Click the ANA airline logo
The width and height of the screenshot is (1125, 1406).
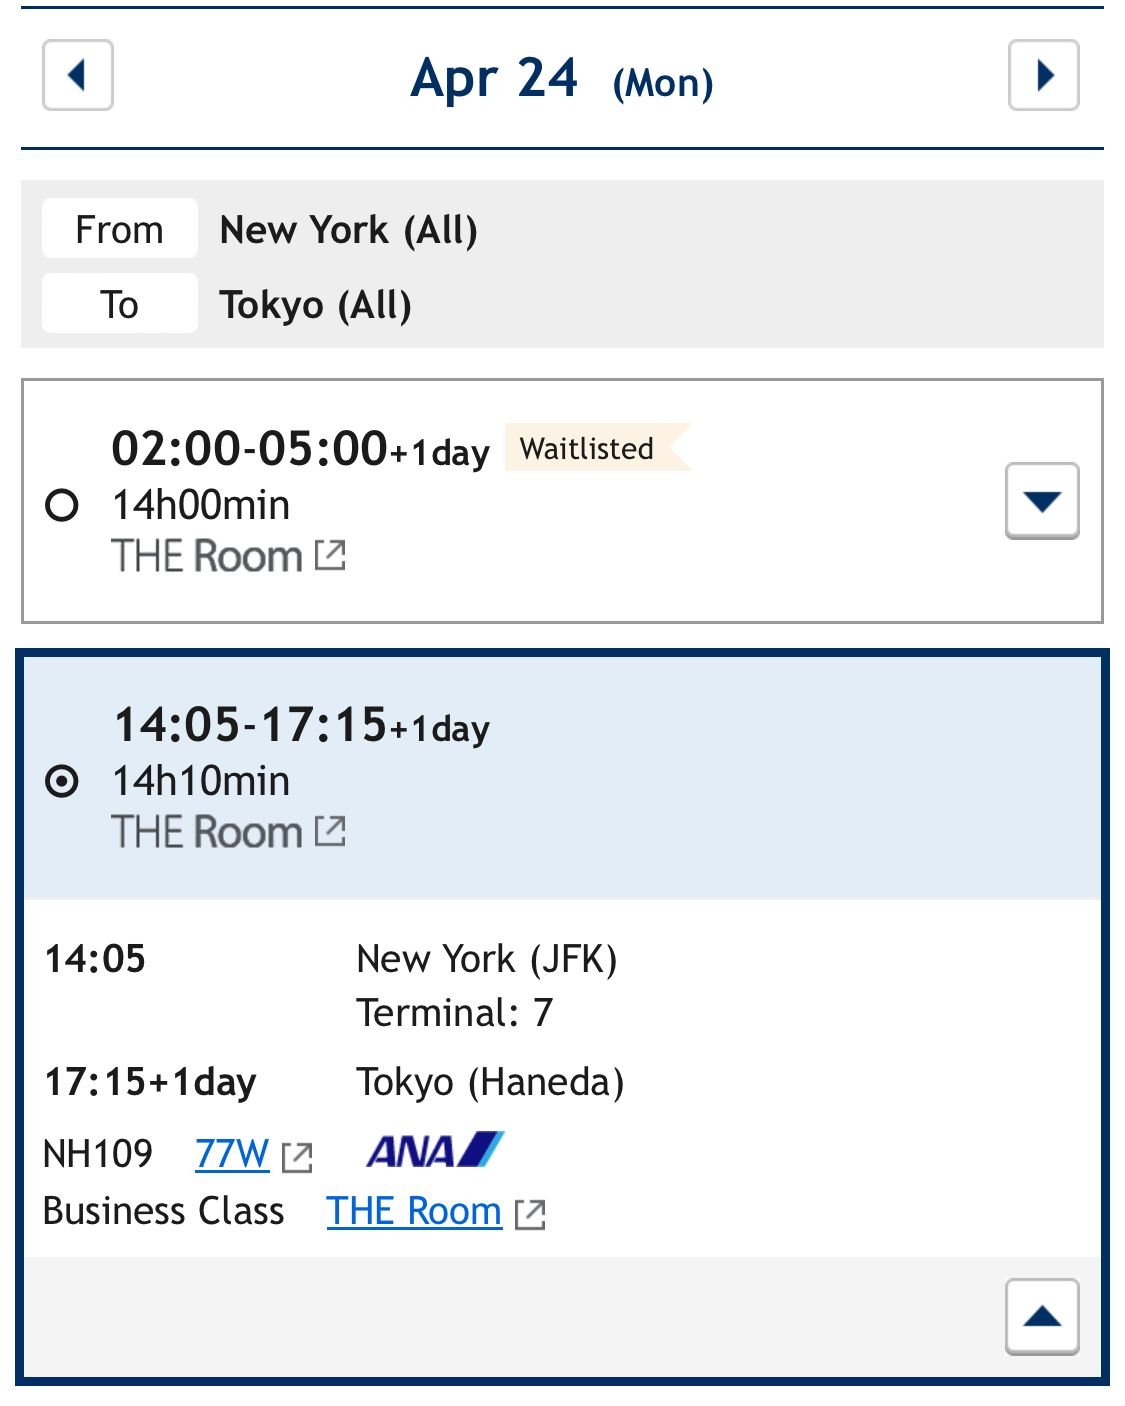[436, 1150]
